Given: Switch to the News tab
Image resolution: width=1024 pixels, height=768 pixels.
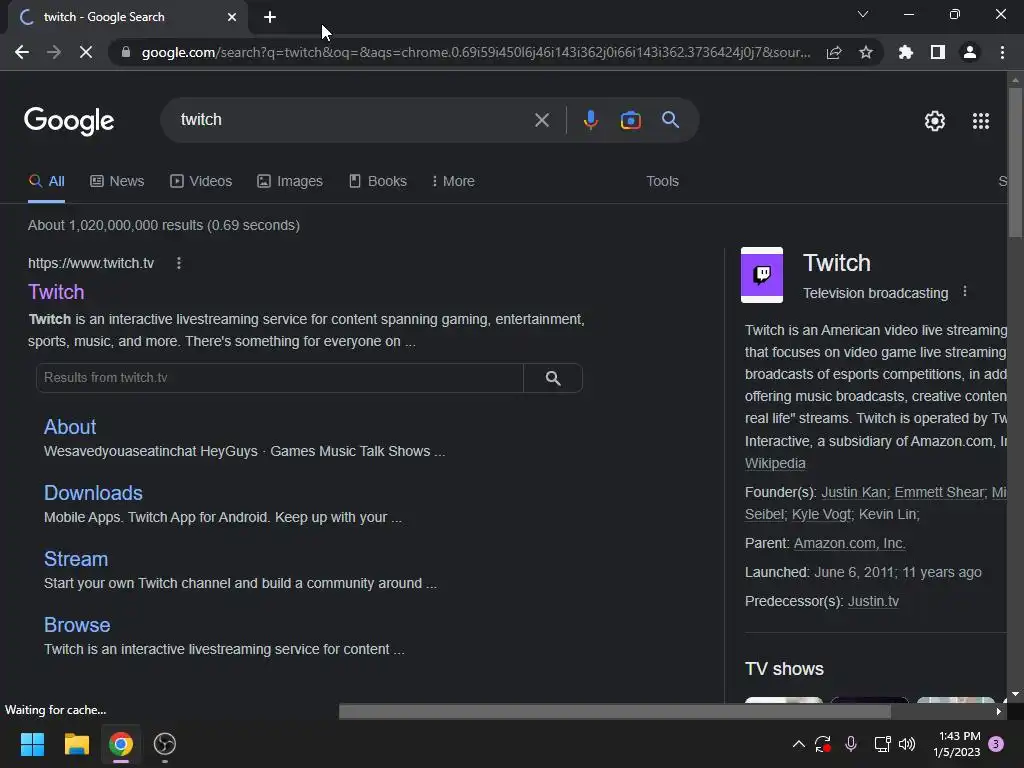Looking at the screenshot, I should click(x=117, y=182).
